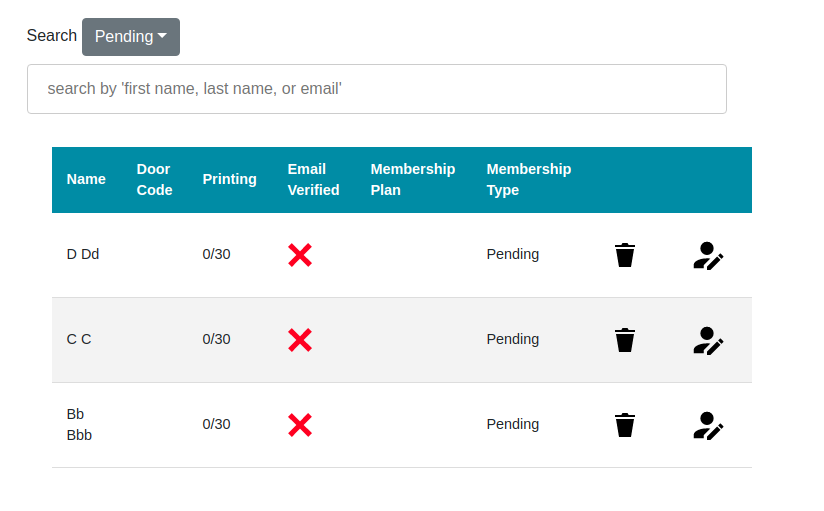Image resolution: width=824 pixels, height=511 pixels.
Task: Open the Pending filter dropdown
Action: coord(131,37)
